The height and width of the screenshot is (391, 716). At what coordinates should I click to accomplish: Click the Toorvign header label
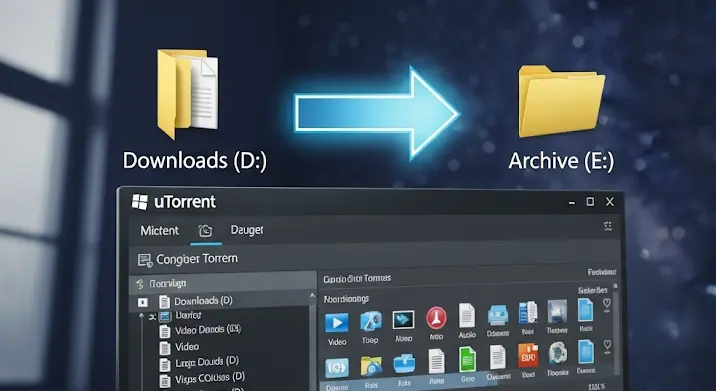[x=168, y=284]
